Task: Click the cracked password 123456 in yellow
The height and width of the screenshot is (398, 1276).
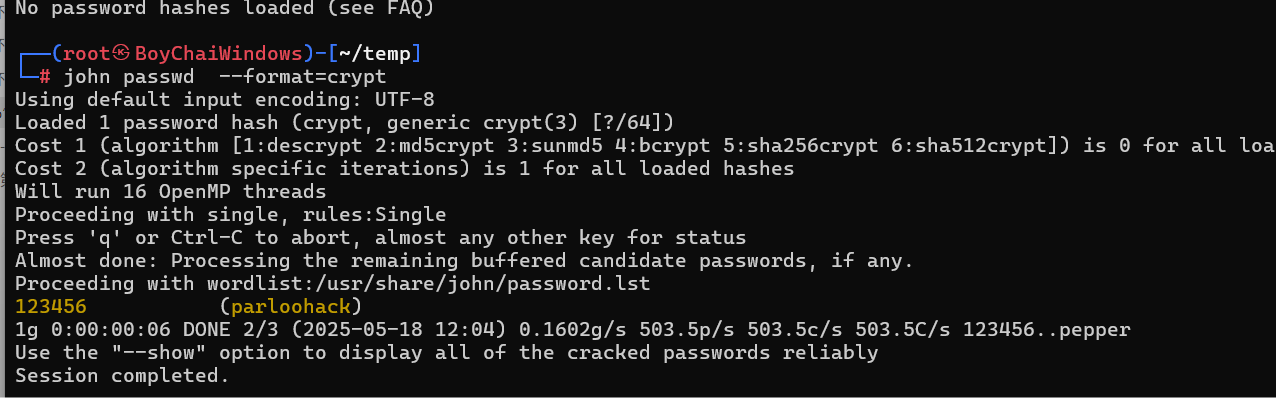Action: 51,306
